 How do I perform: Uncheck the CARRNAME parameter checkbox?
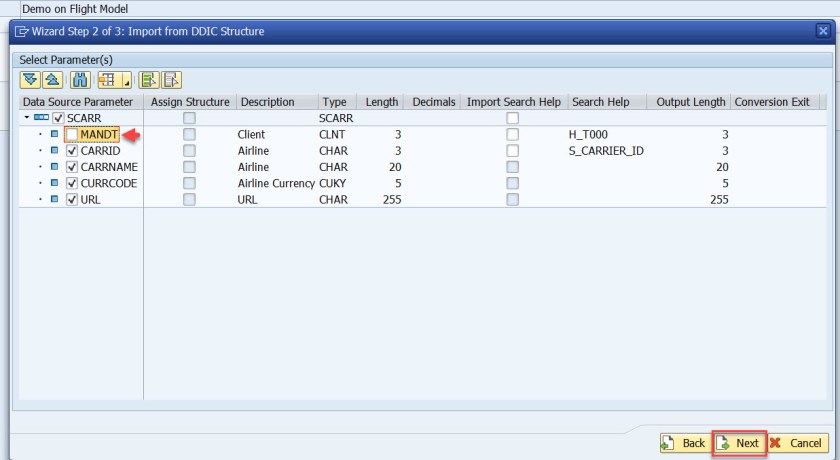(72, 167)
